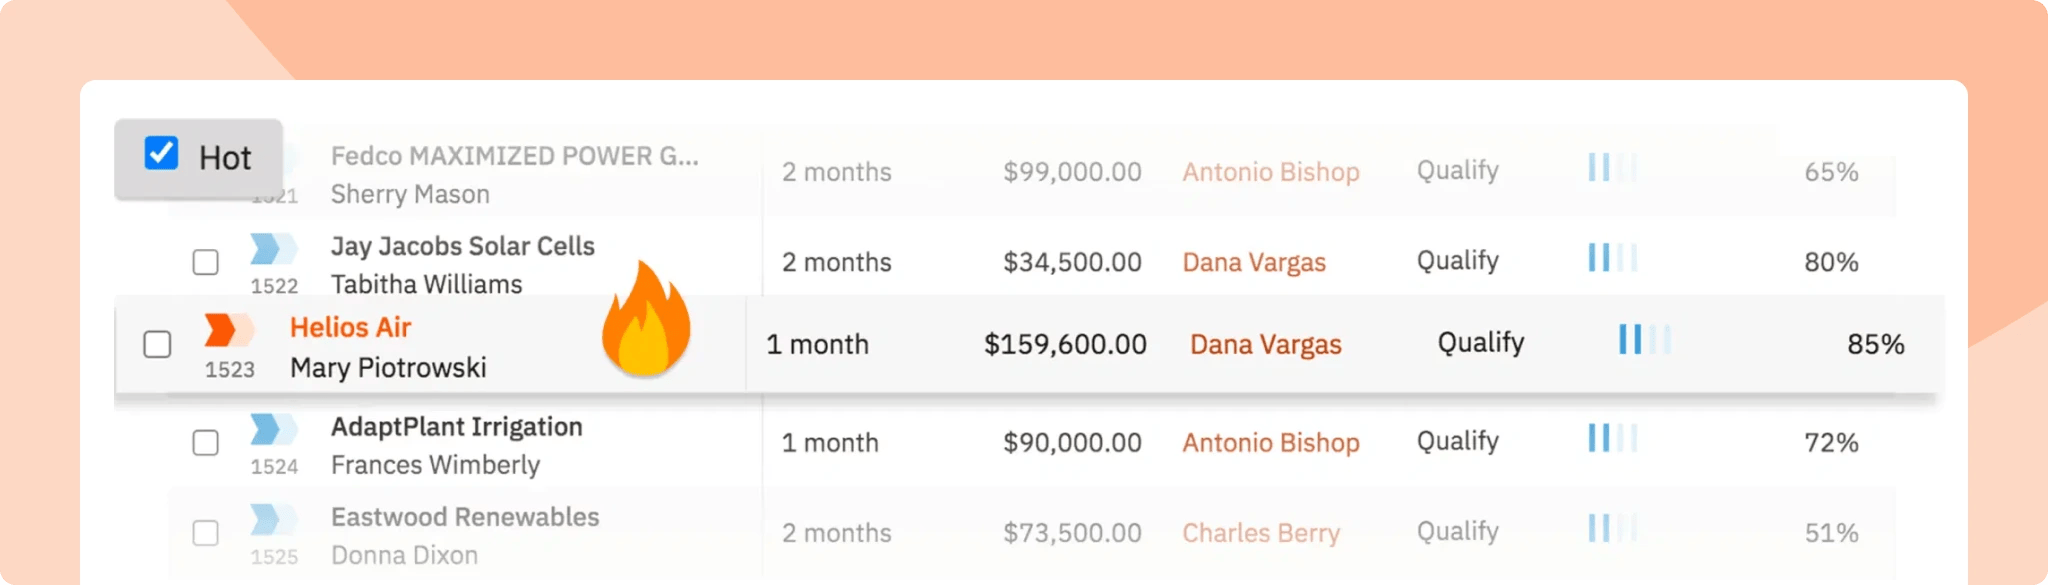Click owner Charles Berry link

coord(1260,533)
